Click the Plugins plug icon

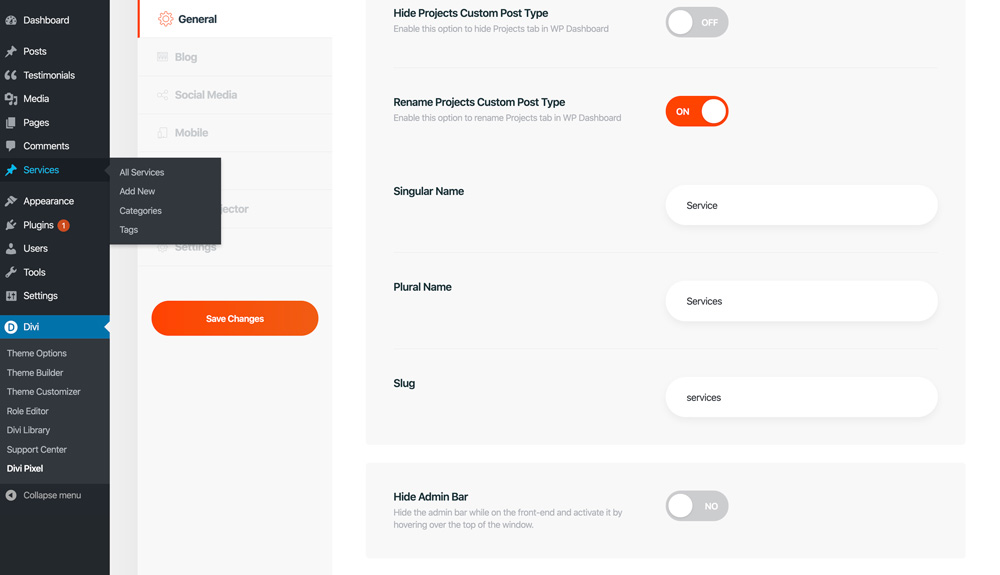click(11, 225)
